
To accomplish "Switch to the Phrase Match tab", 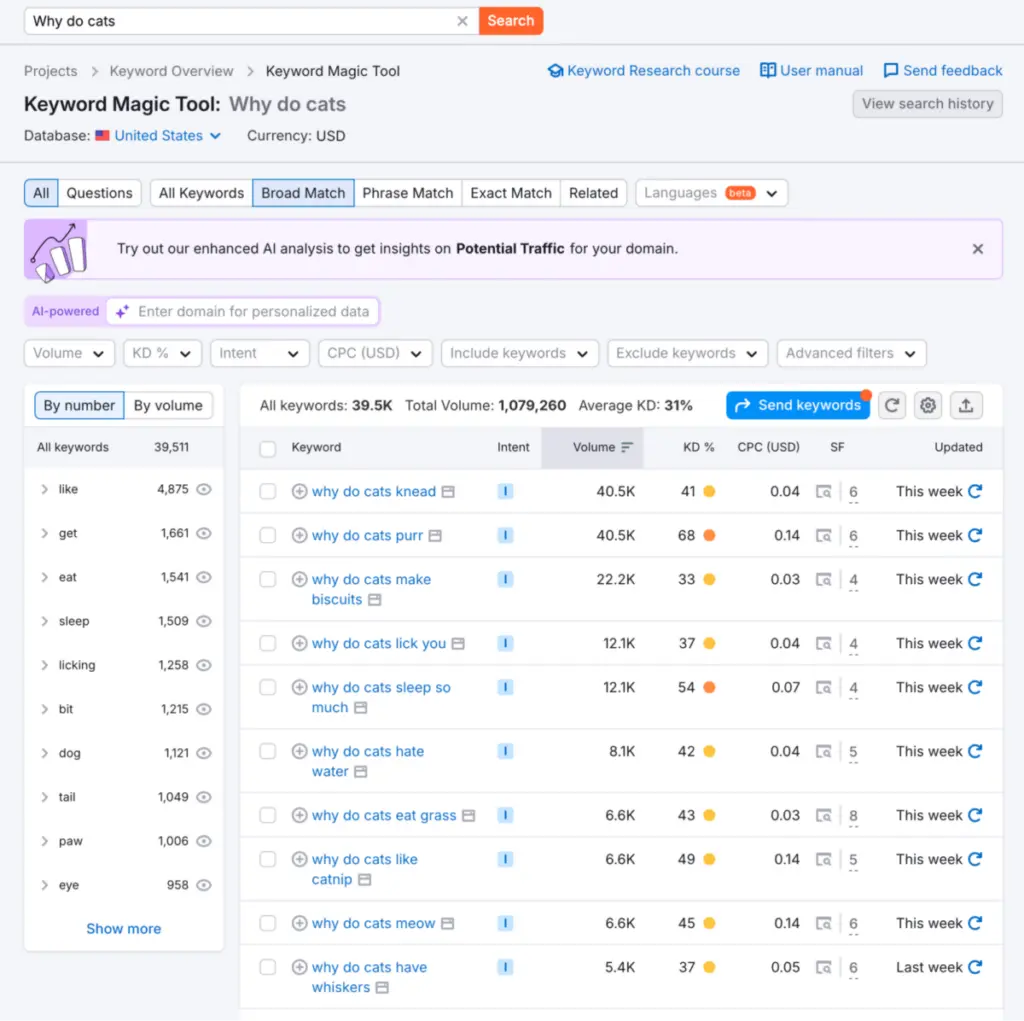I will point(407,193).
